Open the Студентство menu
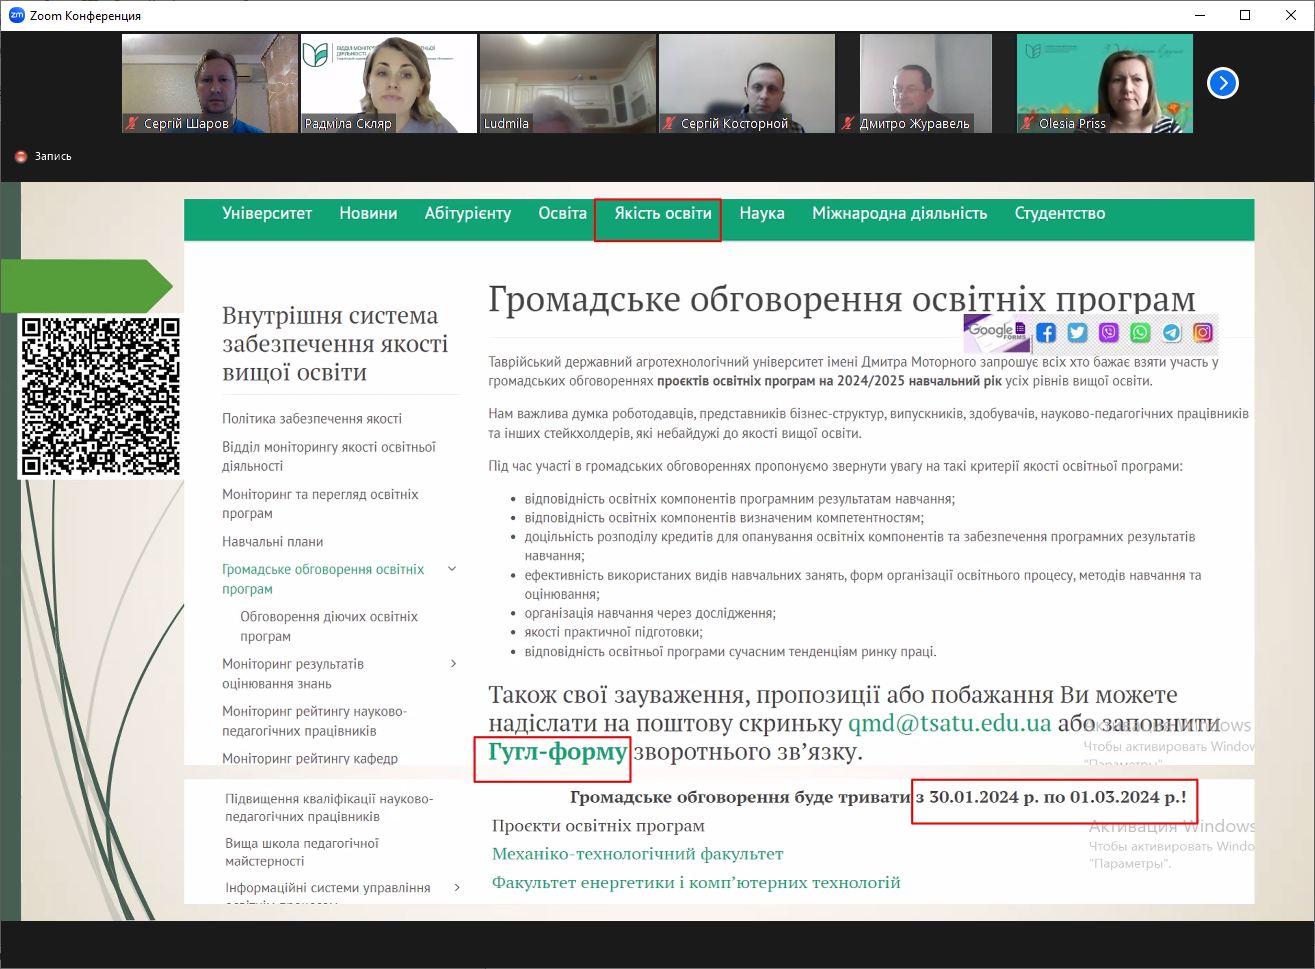This screenshot has height=969, width=1315. (1060, 213)
